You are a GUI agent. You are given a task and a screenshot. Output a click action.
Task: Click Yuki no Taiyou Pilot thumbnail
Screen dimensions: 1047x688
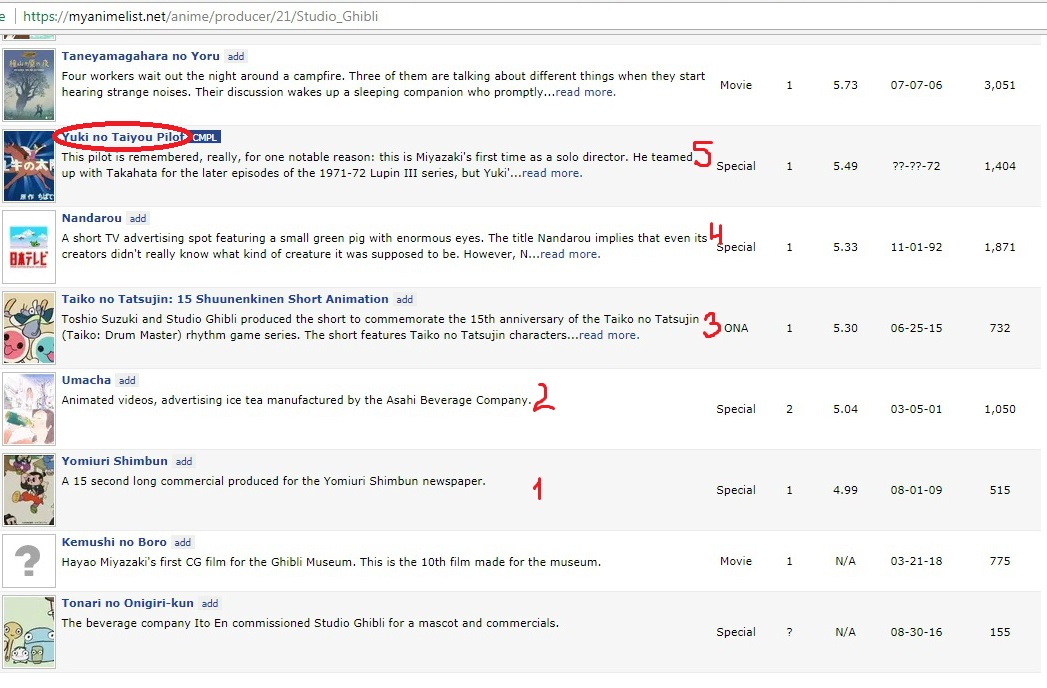point(29,166)
